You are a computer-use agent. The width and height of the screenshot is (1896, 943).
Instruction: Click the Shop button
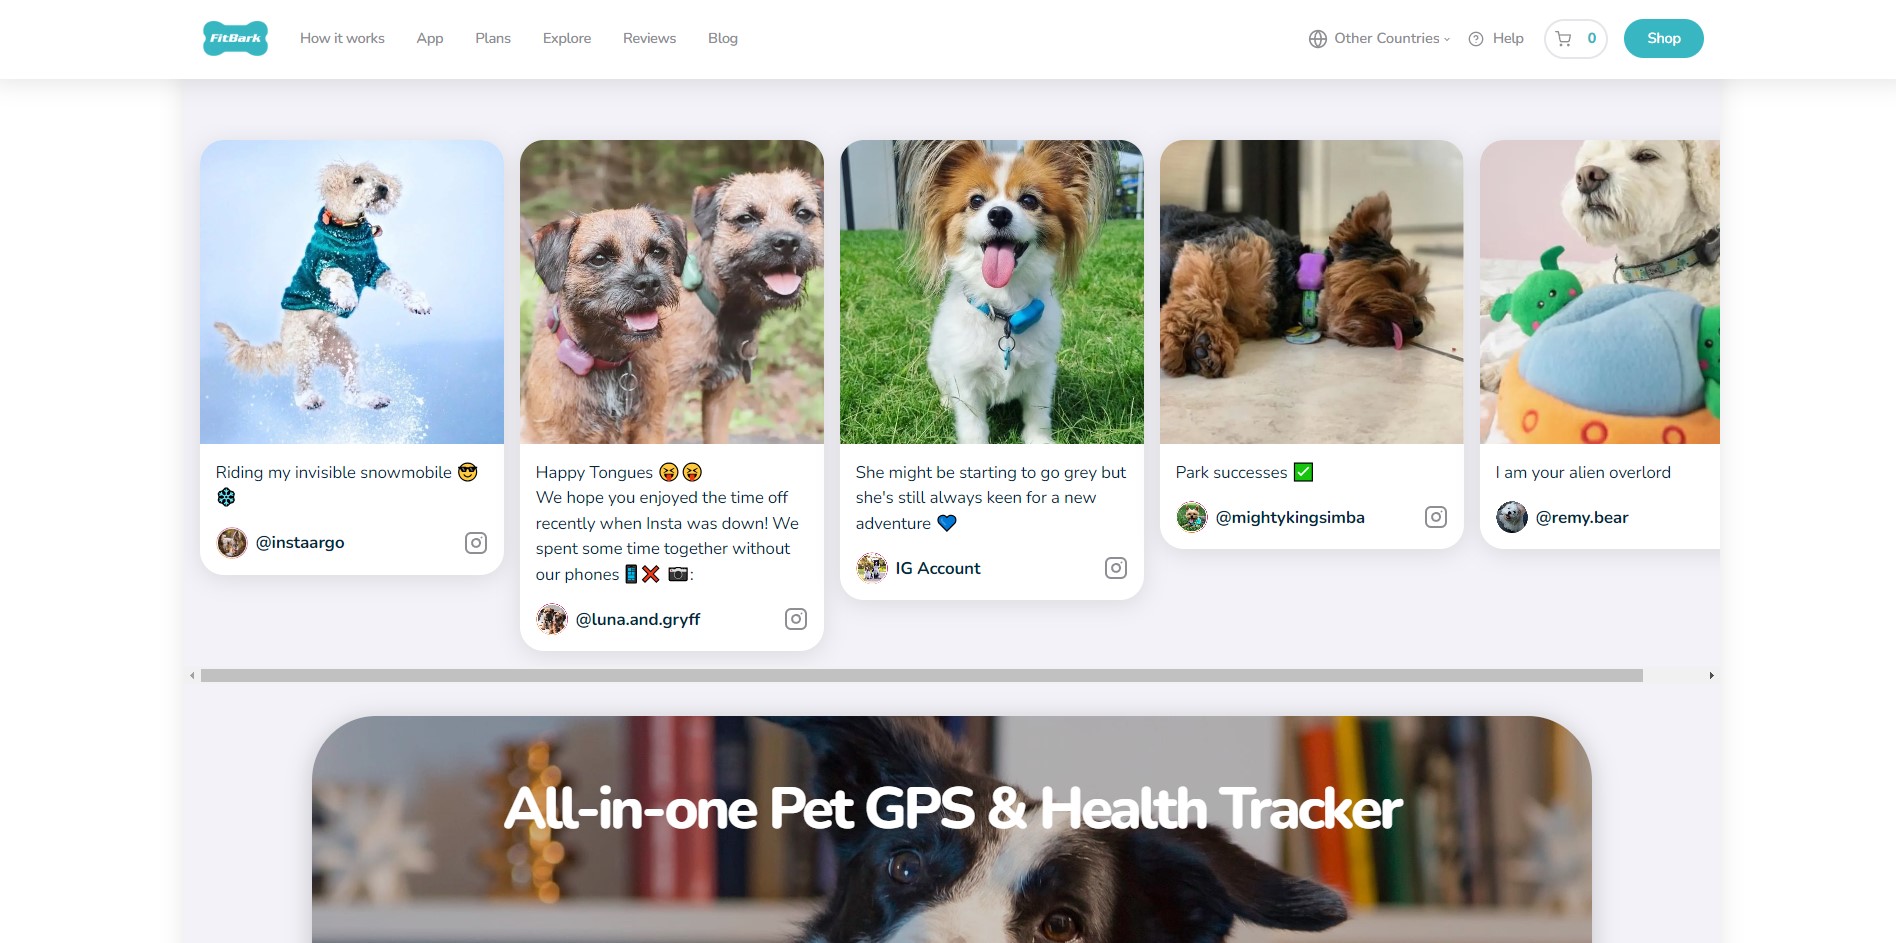pyautogui.click(x=1664, y=38)
